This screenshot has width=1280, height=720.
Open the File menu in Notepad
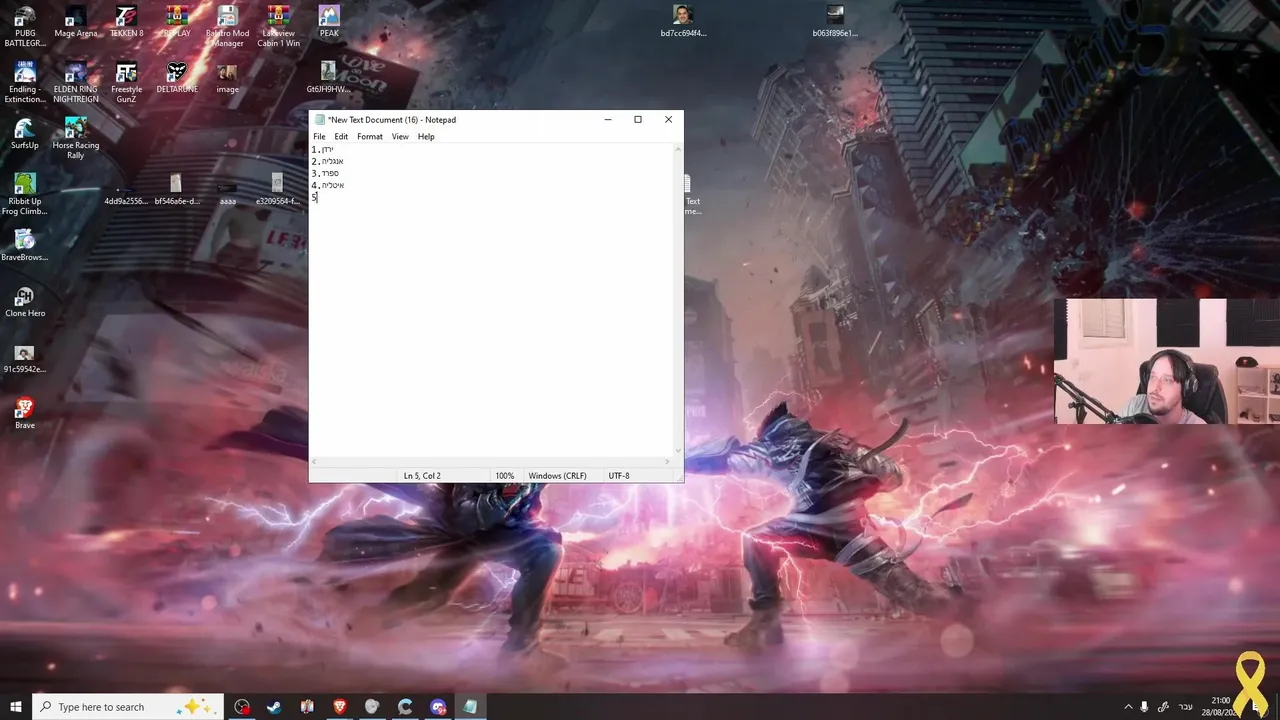319,136
